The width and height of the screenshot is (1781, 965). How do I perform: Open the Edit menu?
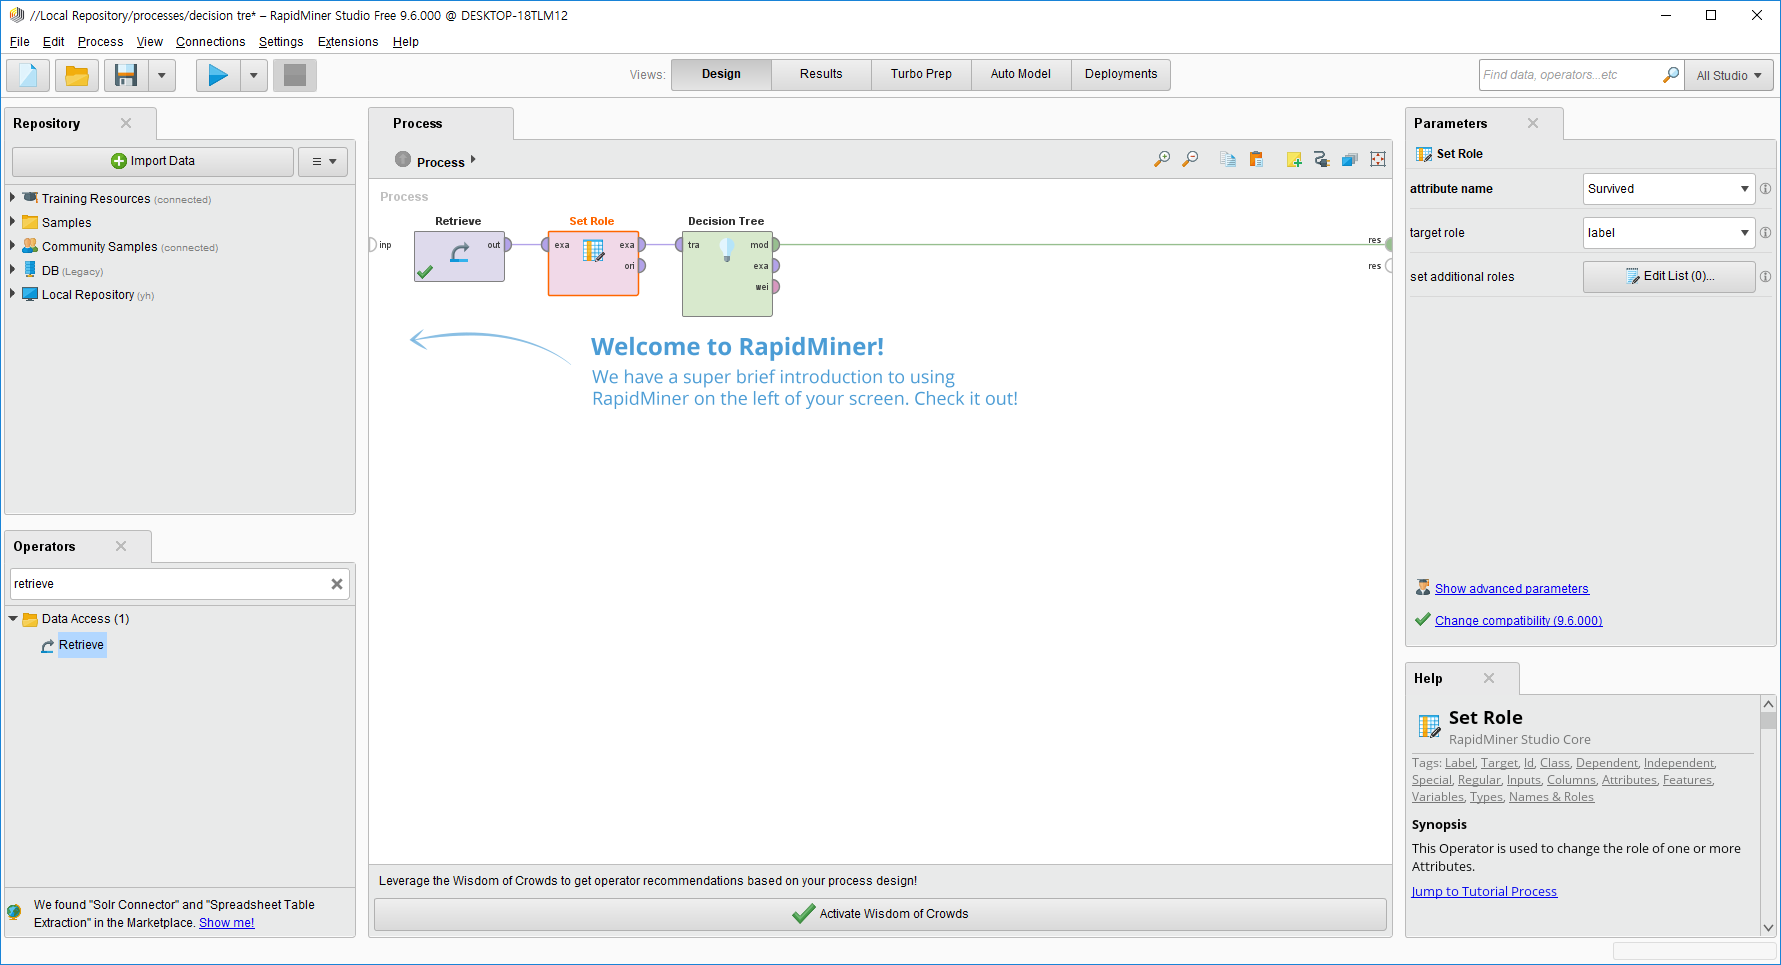[53, 42]
